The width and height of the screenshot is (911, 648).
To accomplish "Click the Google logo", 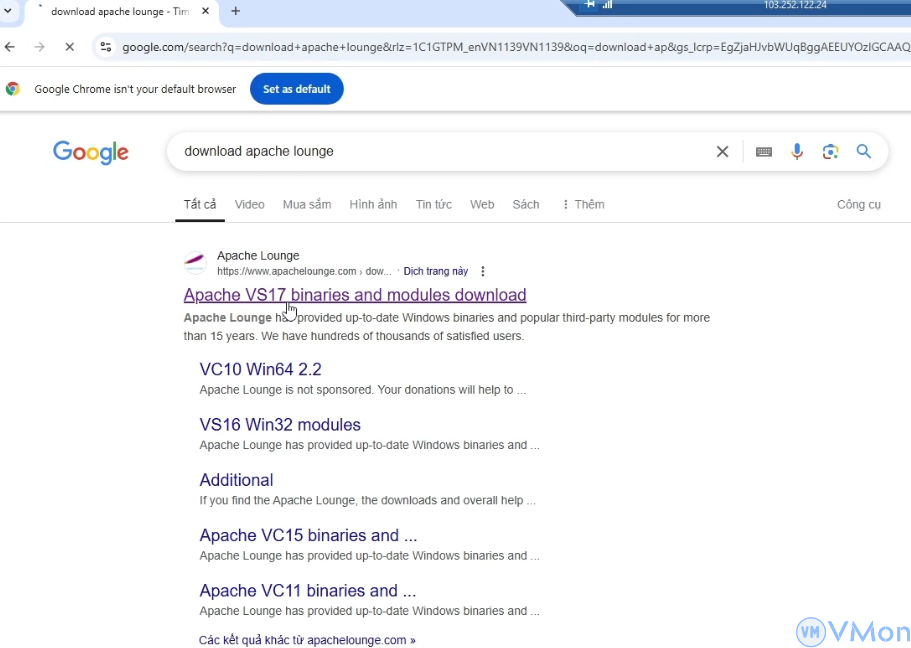I will coord(91,152).
